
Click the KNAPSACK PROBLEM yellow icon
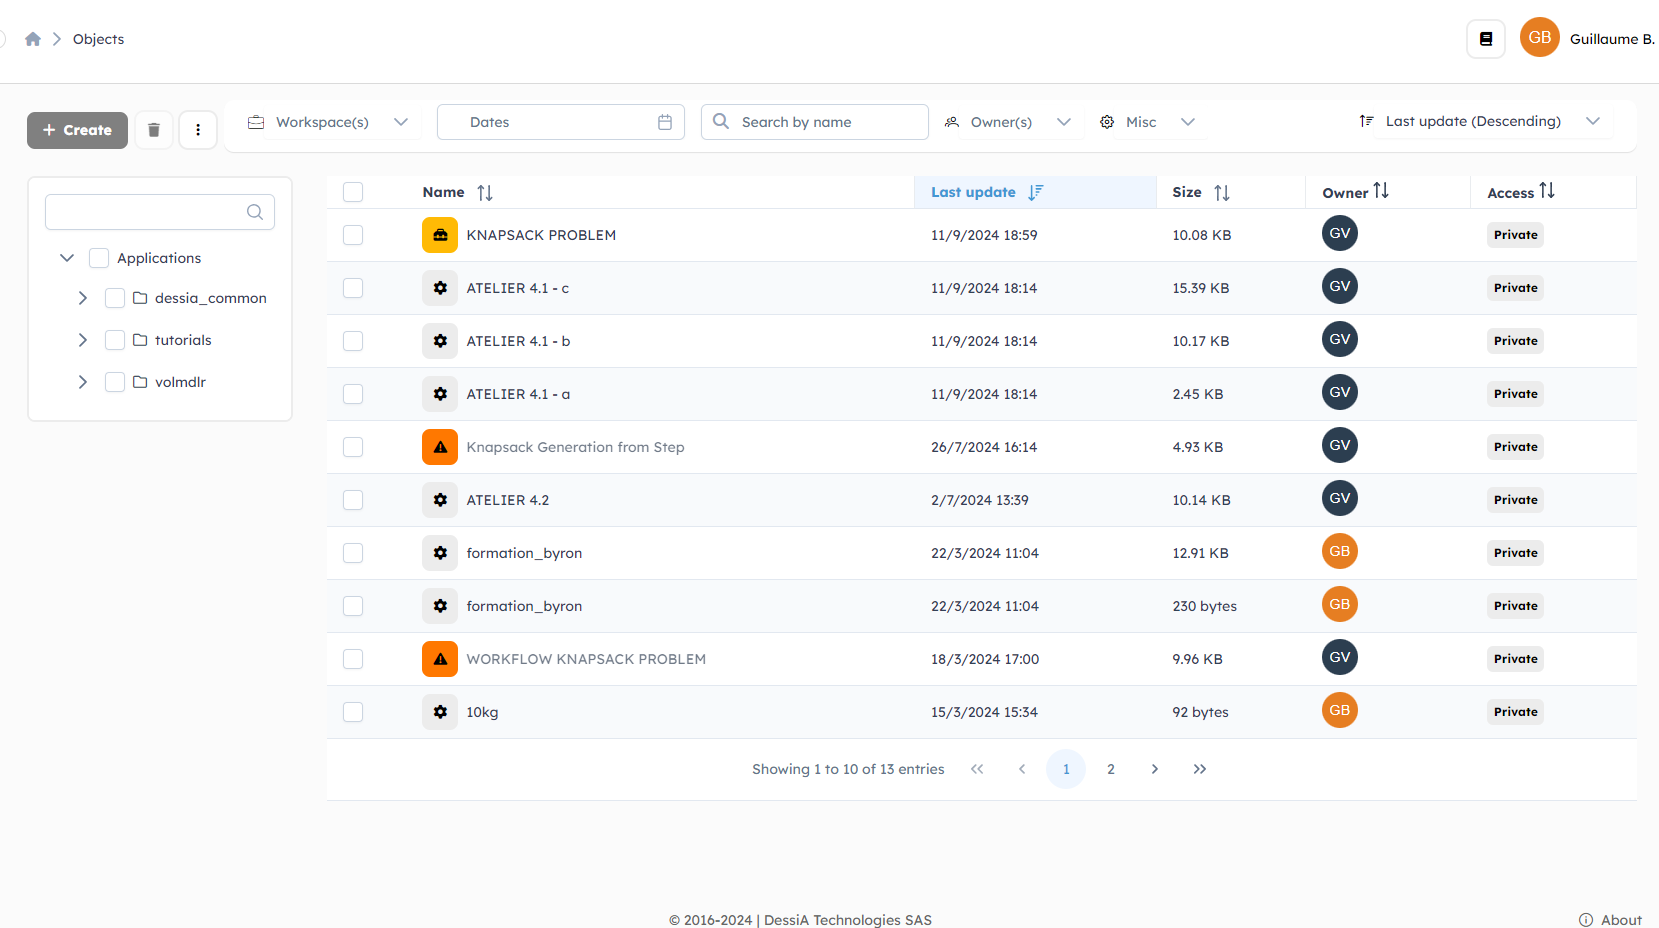pyautogui.click(x=440, y=235)
